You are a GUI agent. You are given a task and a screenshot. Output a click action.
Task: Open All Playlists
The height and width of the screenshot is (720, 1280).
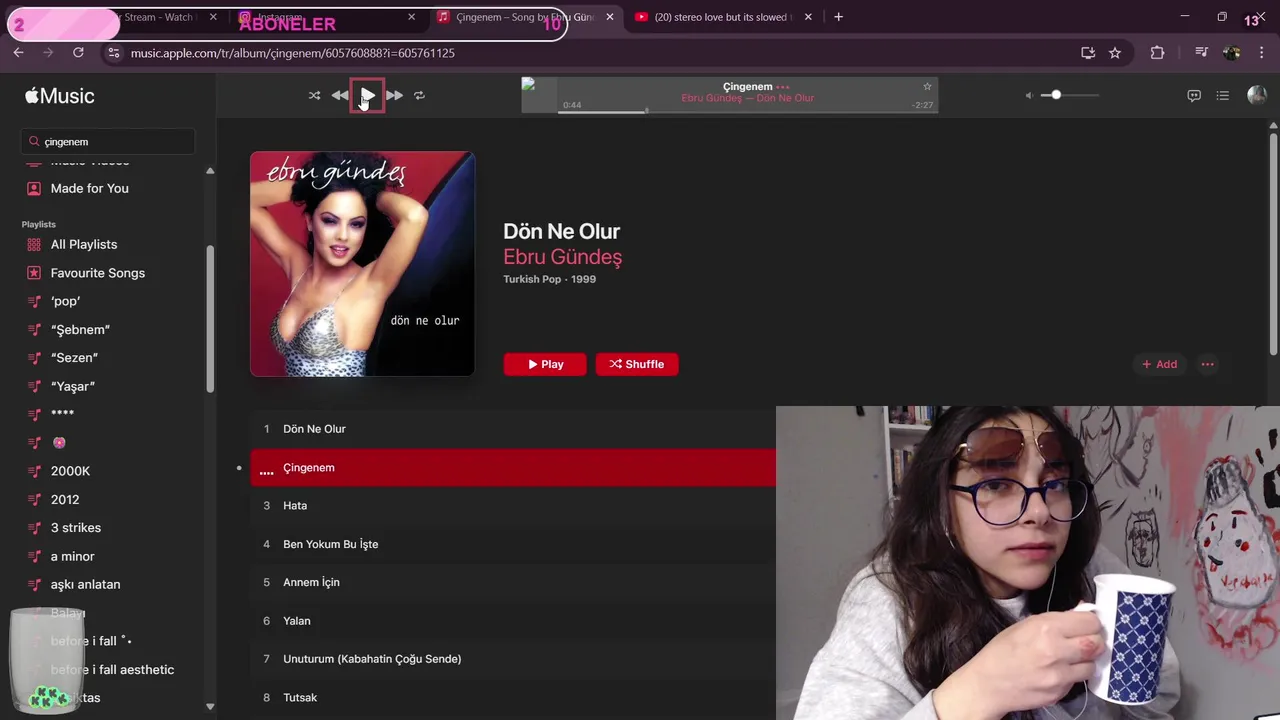click(x=84, y=244)
